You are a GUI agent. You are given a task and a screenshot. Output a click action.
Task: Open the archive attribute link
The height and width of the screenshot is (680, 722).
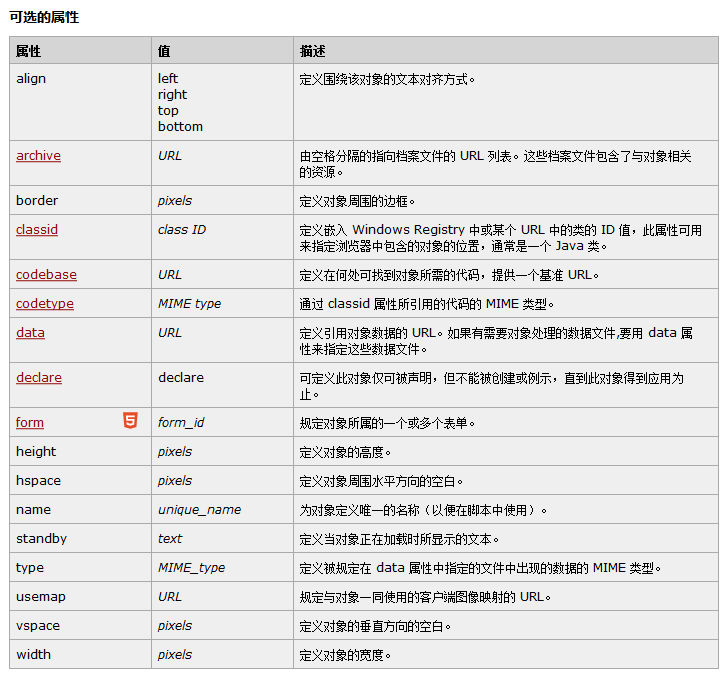click(x=38, y=156)
